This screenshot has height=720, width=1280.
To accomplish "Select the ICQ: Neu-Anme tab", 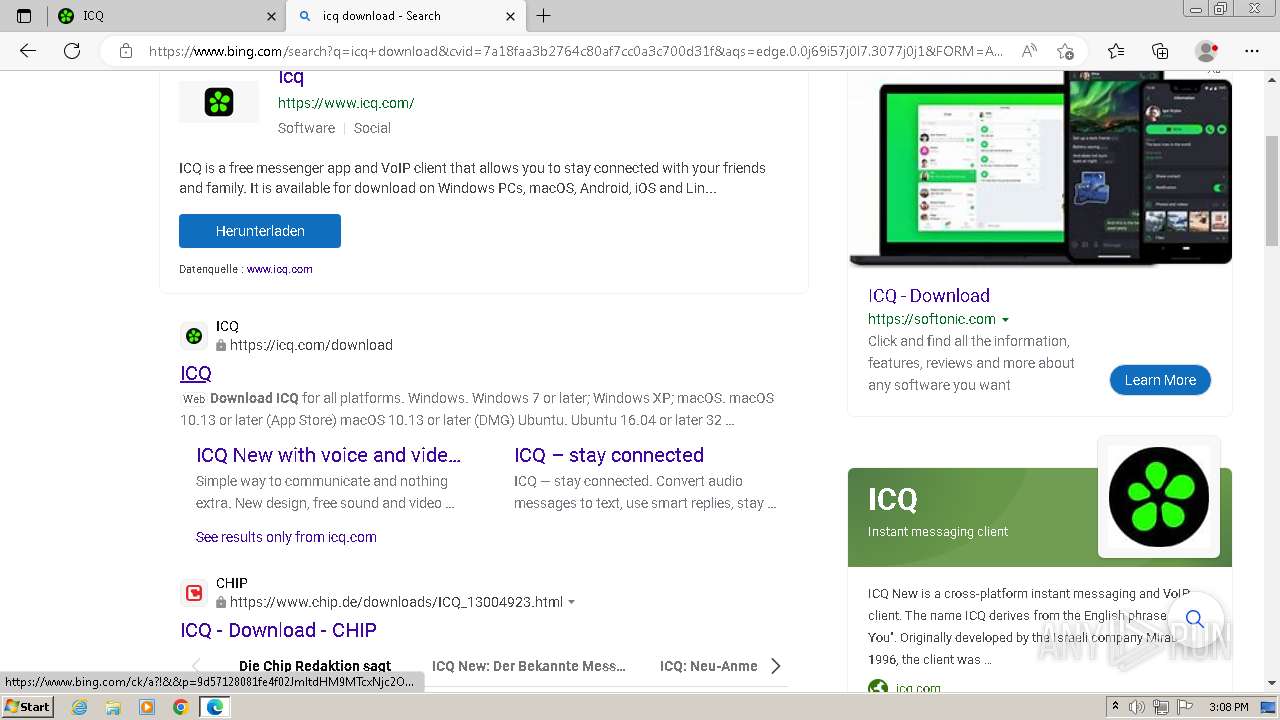I will click(709, 666).
